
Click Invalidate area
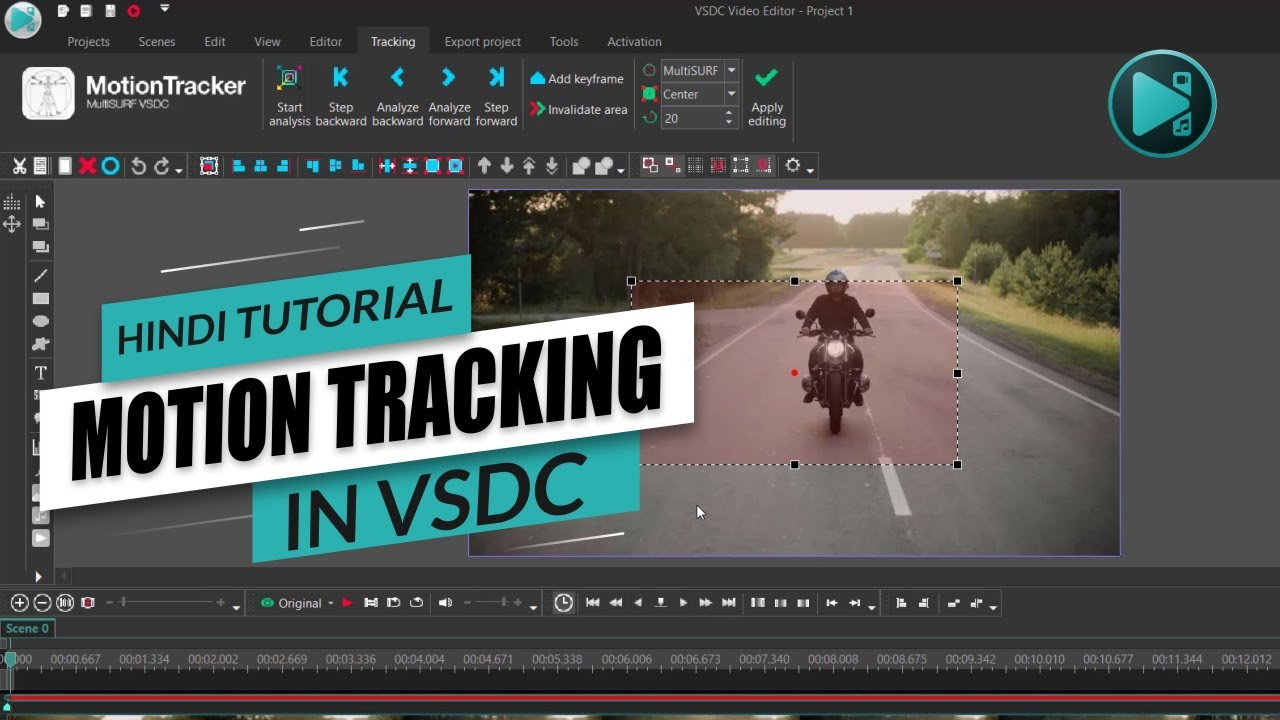click(578, 109)
